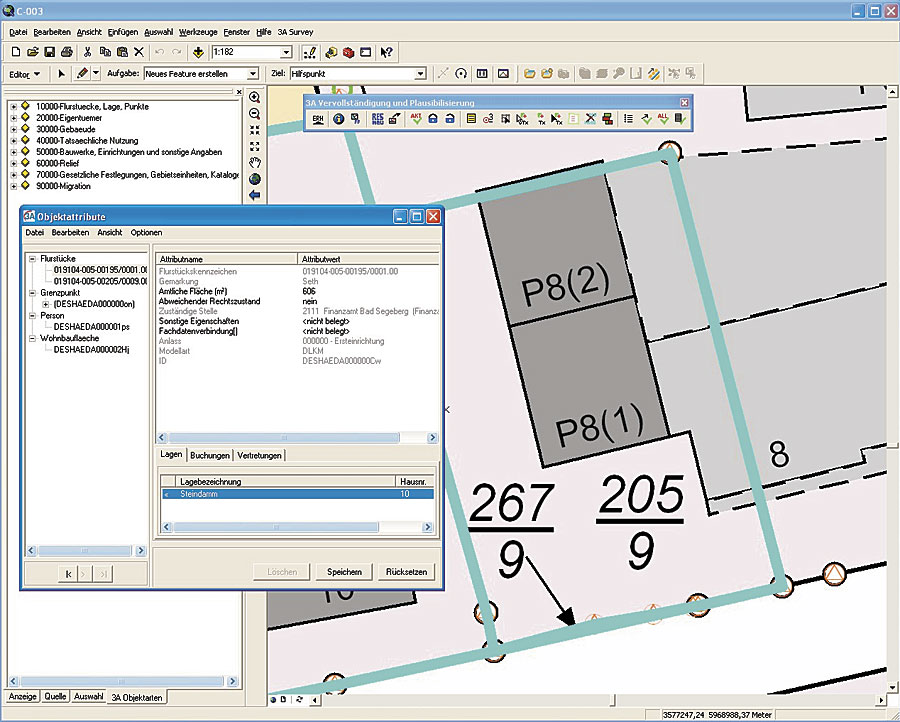
Task: Click the Lagebezeichnung table horizontal scrollbar
Action: [297, 527]
